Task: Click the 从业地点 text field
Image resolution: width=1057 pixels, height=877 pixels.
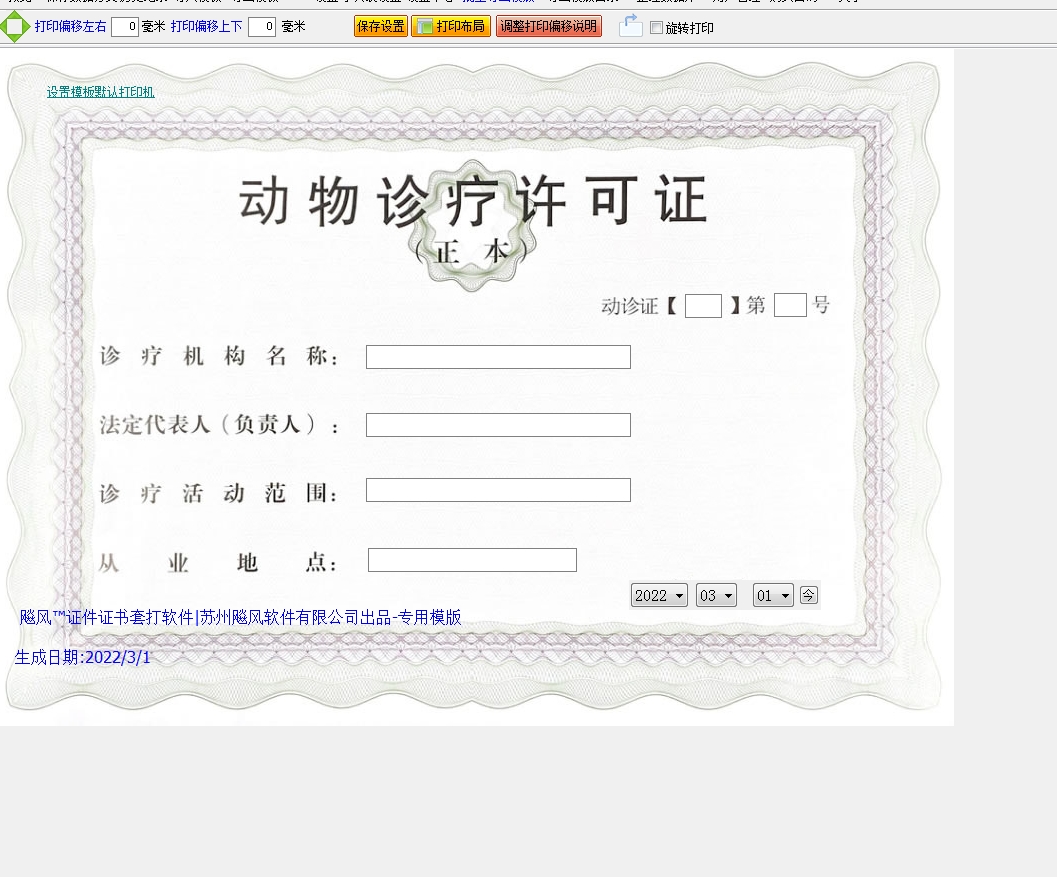Action: coord(472,560)
